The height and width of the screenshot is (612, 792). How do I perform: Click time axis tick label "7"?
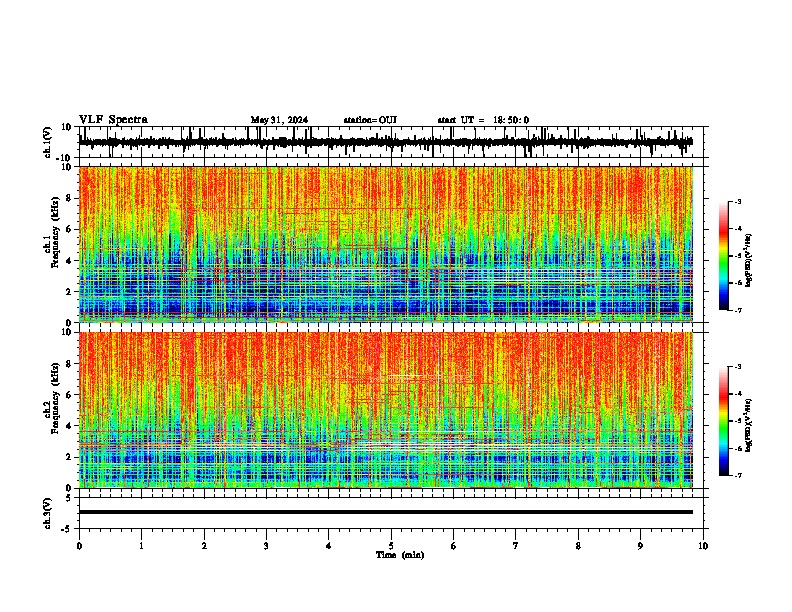516,546
